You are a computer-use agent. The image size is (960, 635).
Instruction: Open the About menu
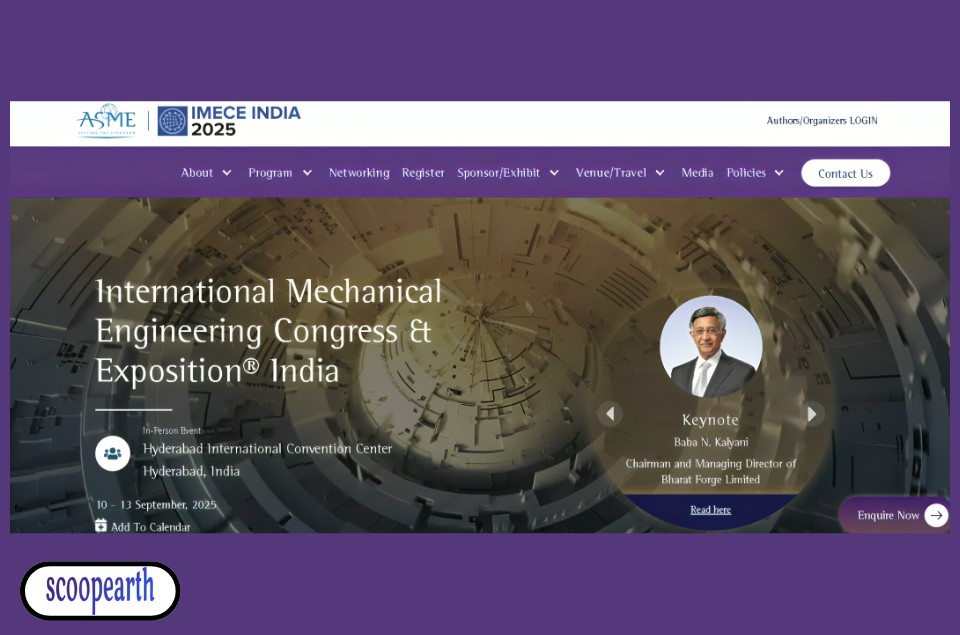tap(197, 173)
